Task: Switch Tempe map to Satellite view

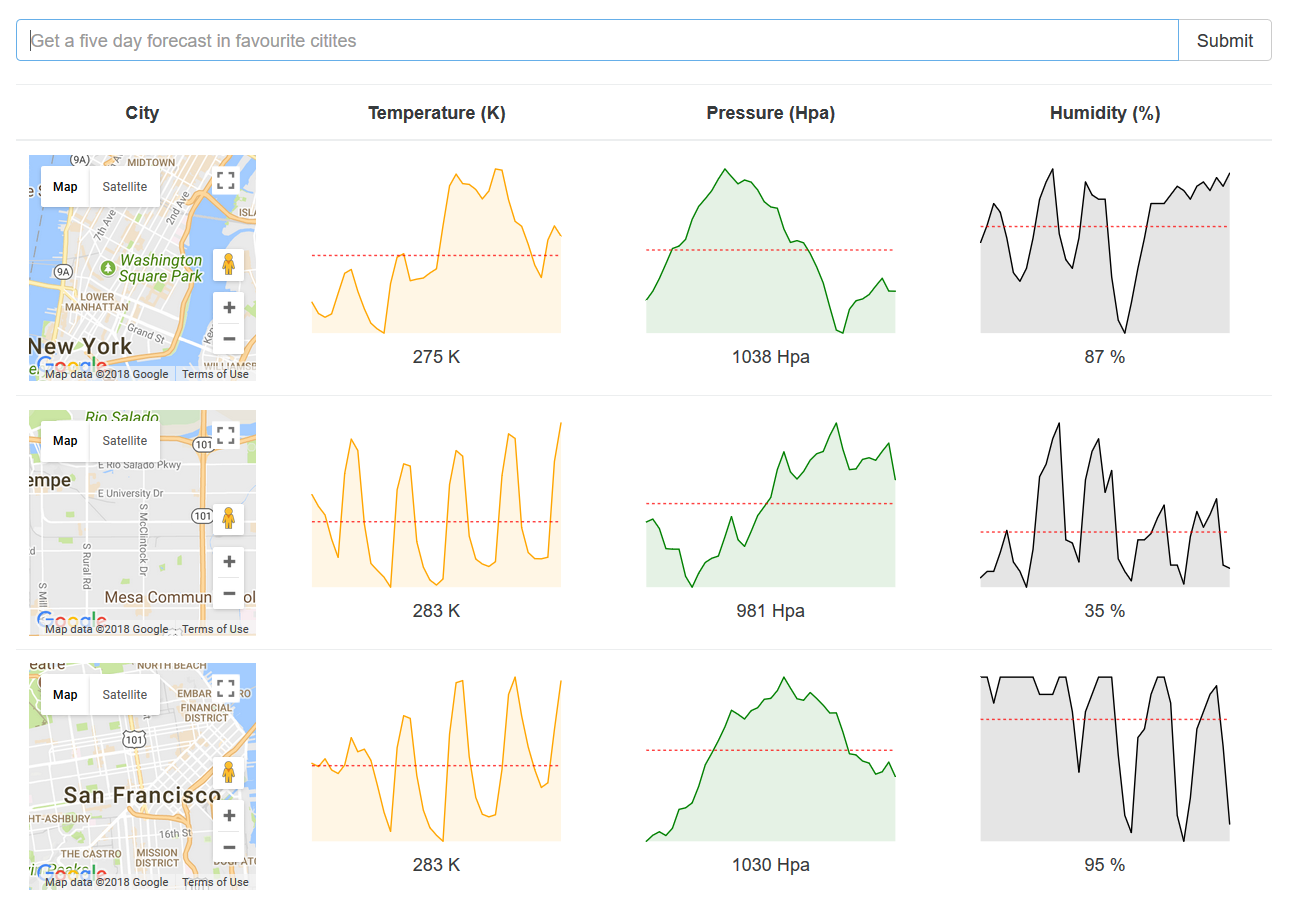Action: 125,441
